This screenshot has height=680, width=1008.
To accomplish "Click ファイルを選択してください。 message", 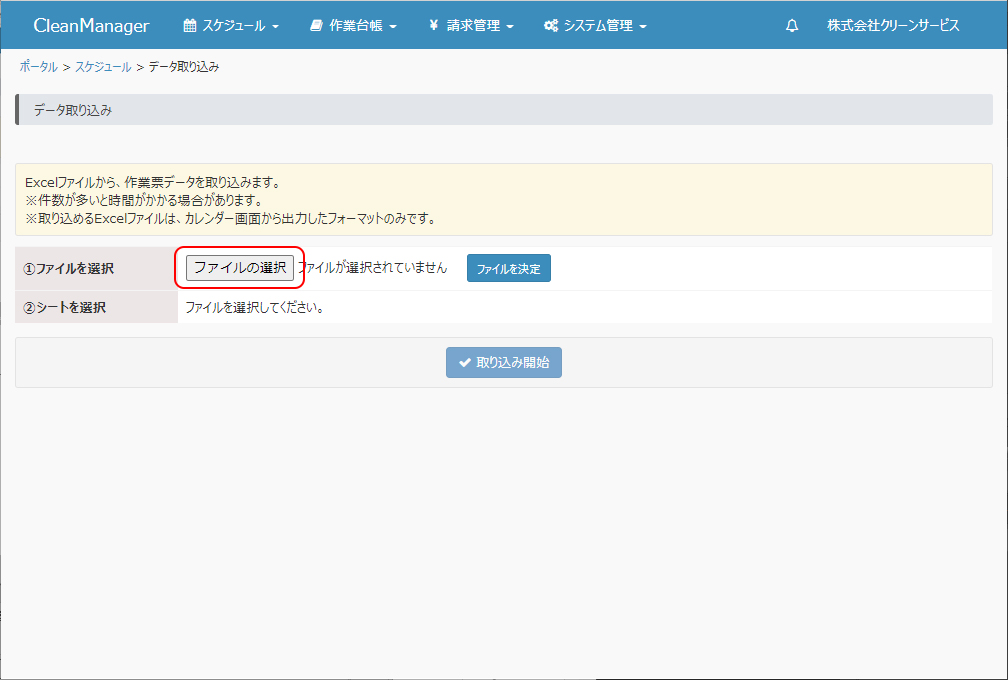I will click(x=255, y=307).
